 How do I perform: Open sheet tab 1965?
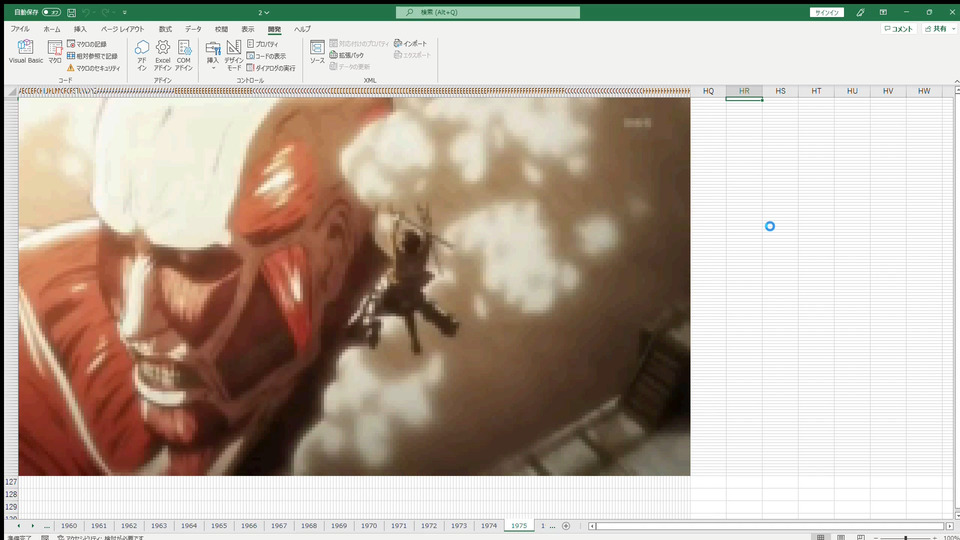[x=219, y=525]
